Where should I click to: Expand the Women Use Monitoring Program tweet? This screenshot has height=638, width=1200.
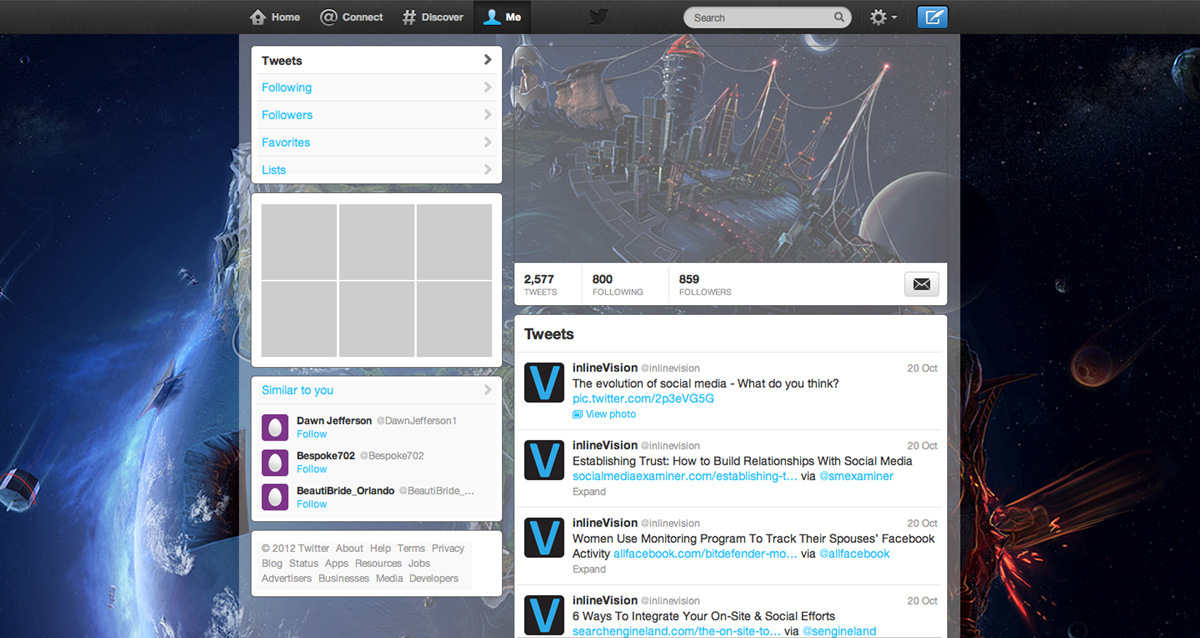coord(589,569)
